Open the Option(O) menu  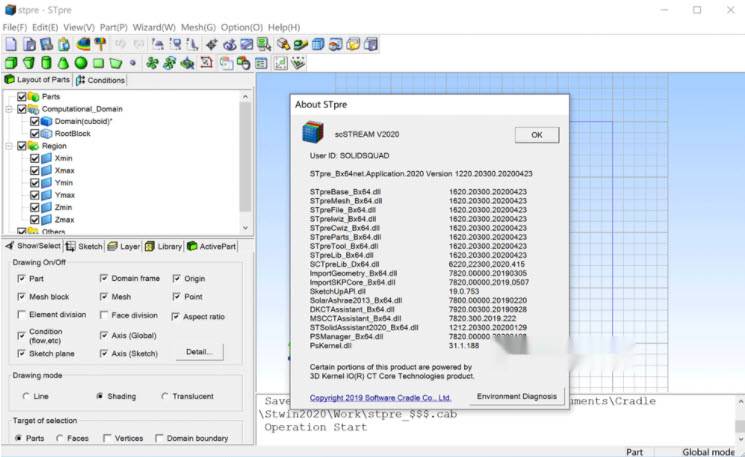click(241, 27)
